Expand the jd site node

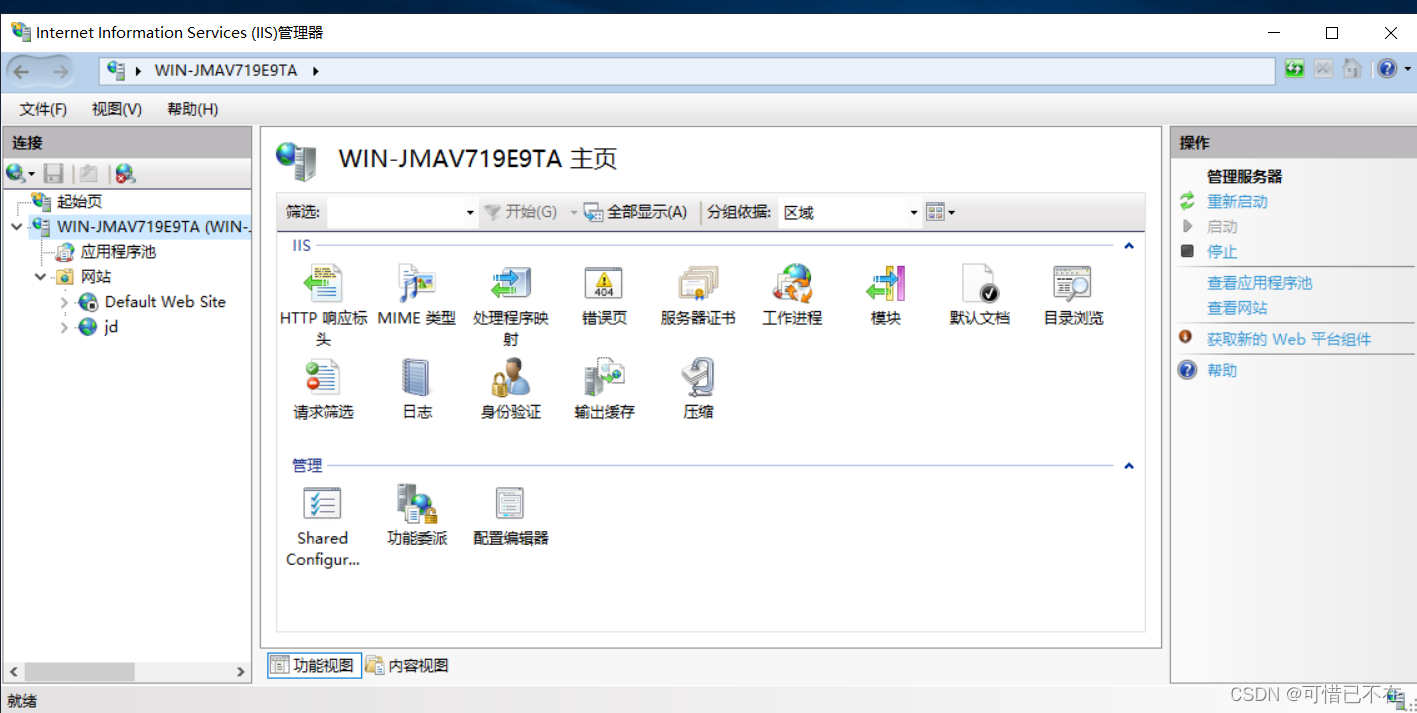tap(65, 327)
